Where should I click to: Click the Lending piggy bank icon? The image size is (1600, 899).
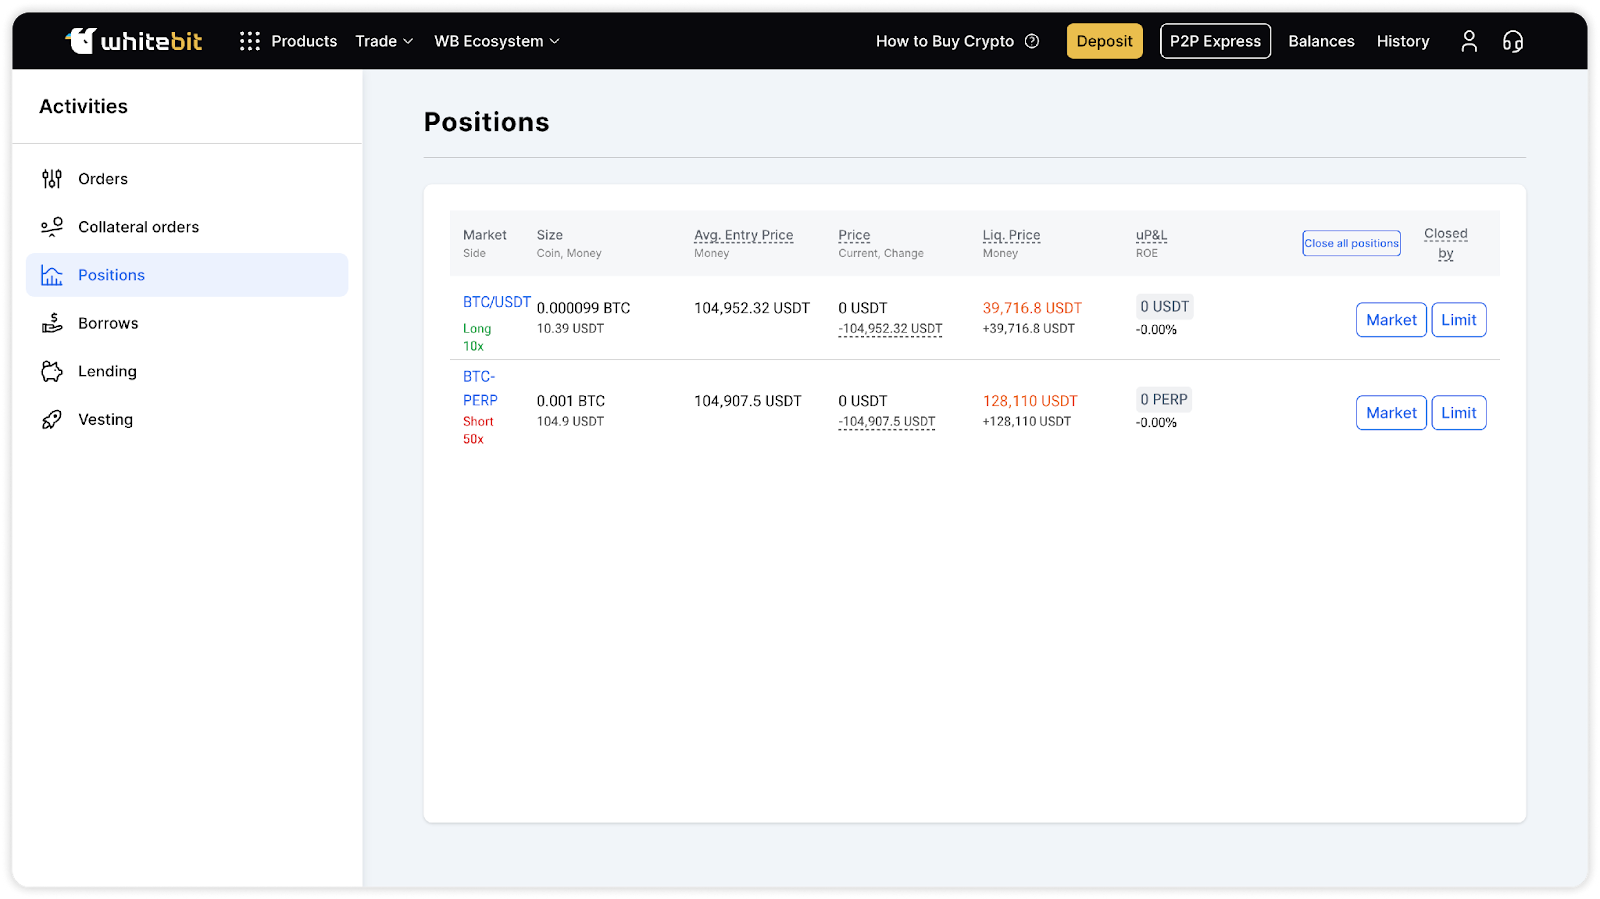point(52,371)
